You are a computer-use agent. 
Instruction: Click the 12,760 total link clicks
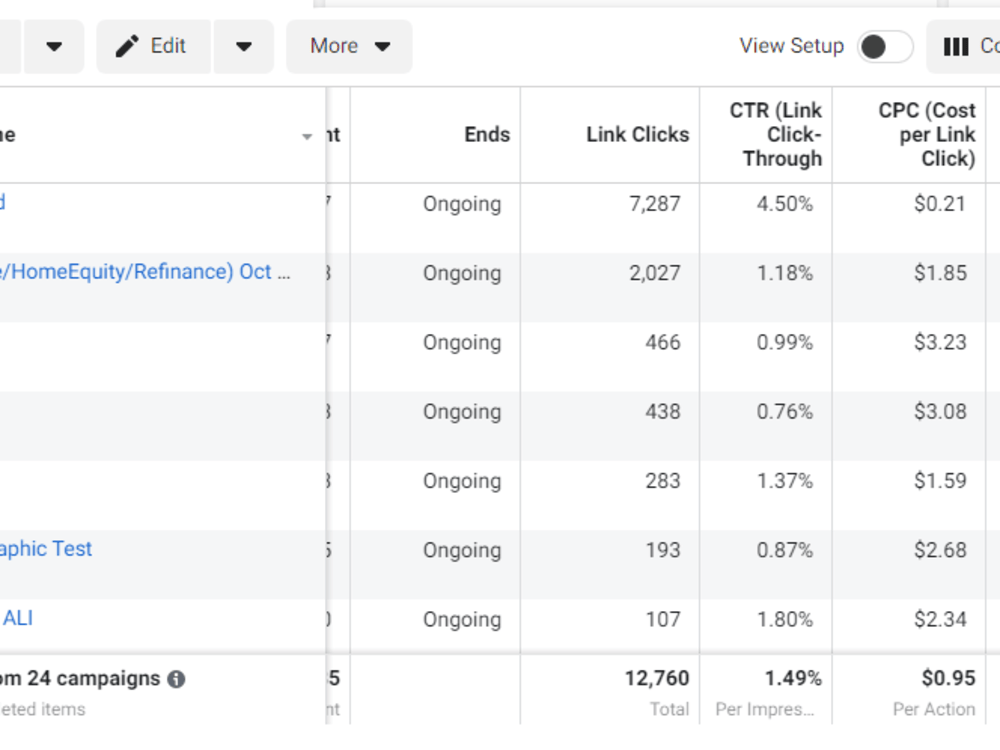coord(656,678)
